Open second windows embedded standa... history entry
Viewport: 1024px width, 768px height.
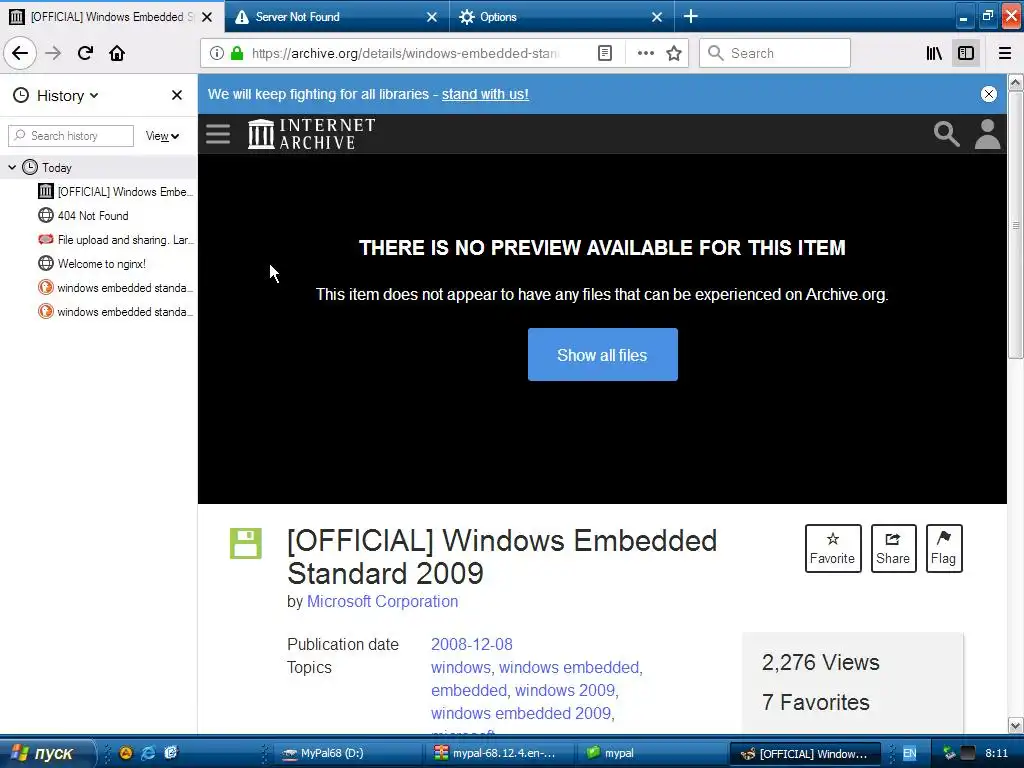click(x=116, y=312)
